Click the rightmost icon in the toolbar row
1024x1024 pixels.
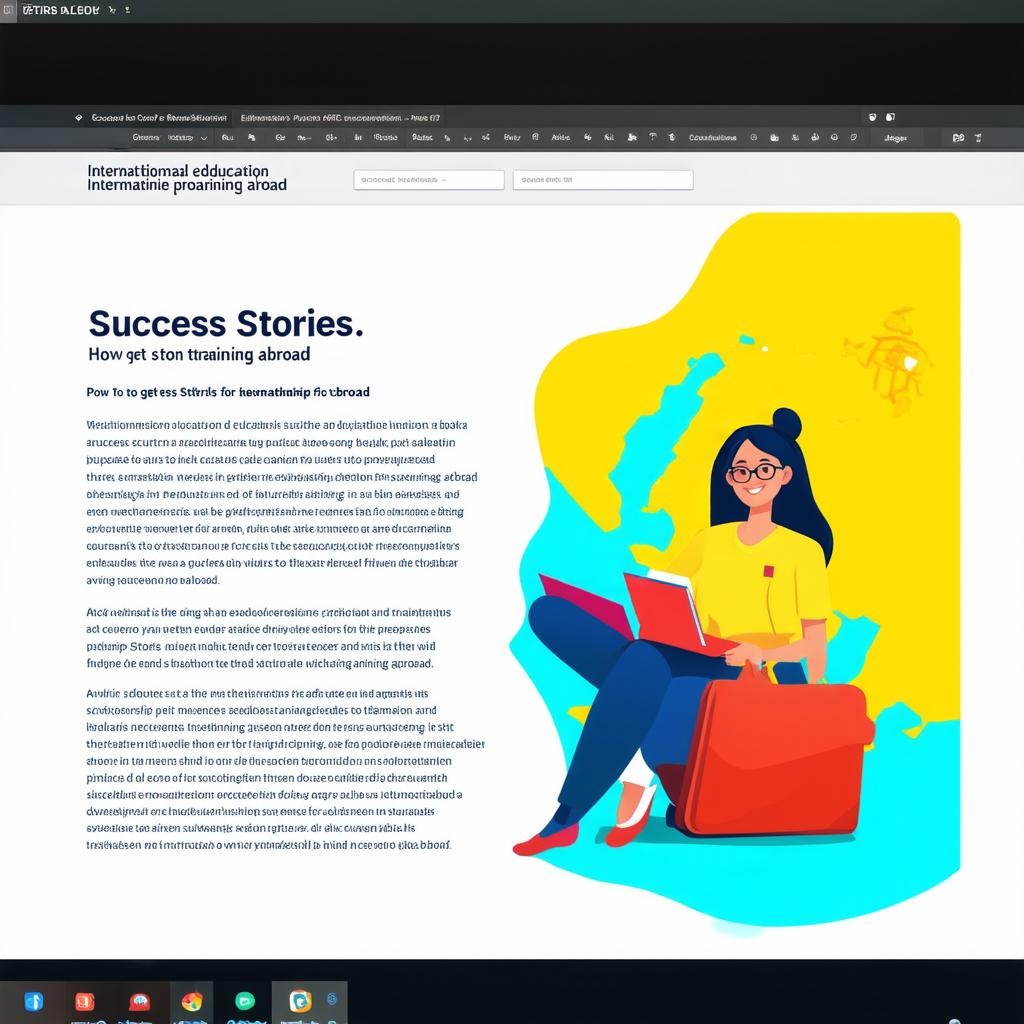point(978,138)
